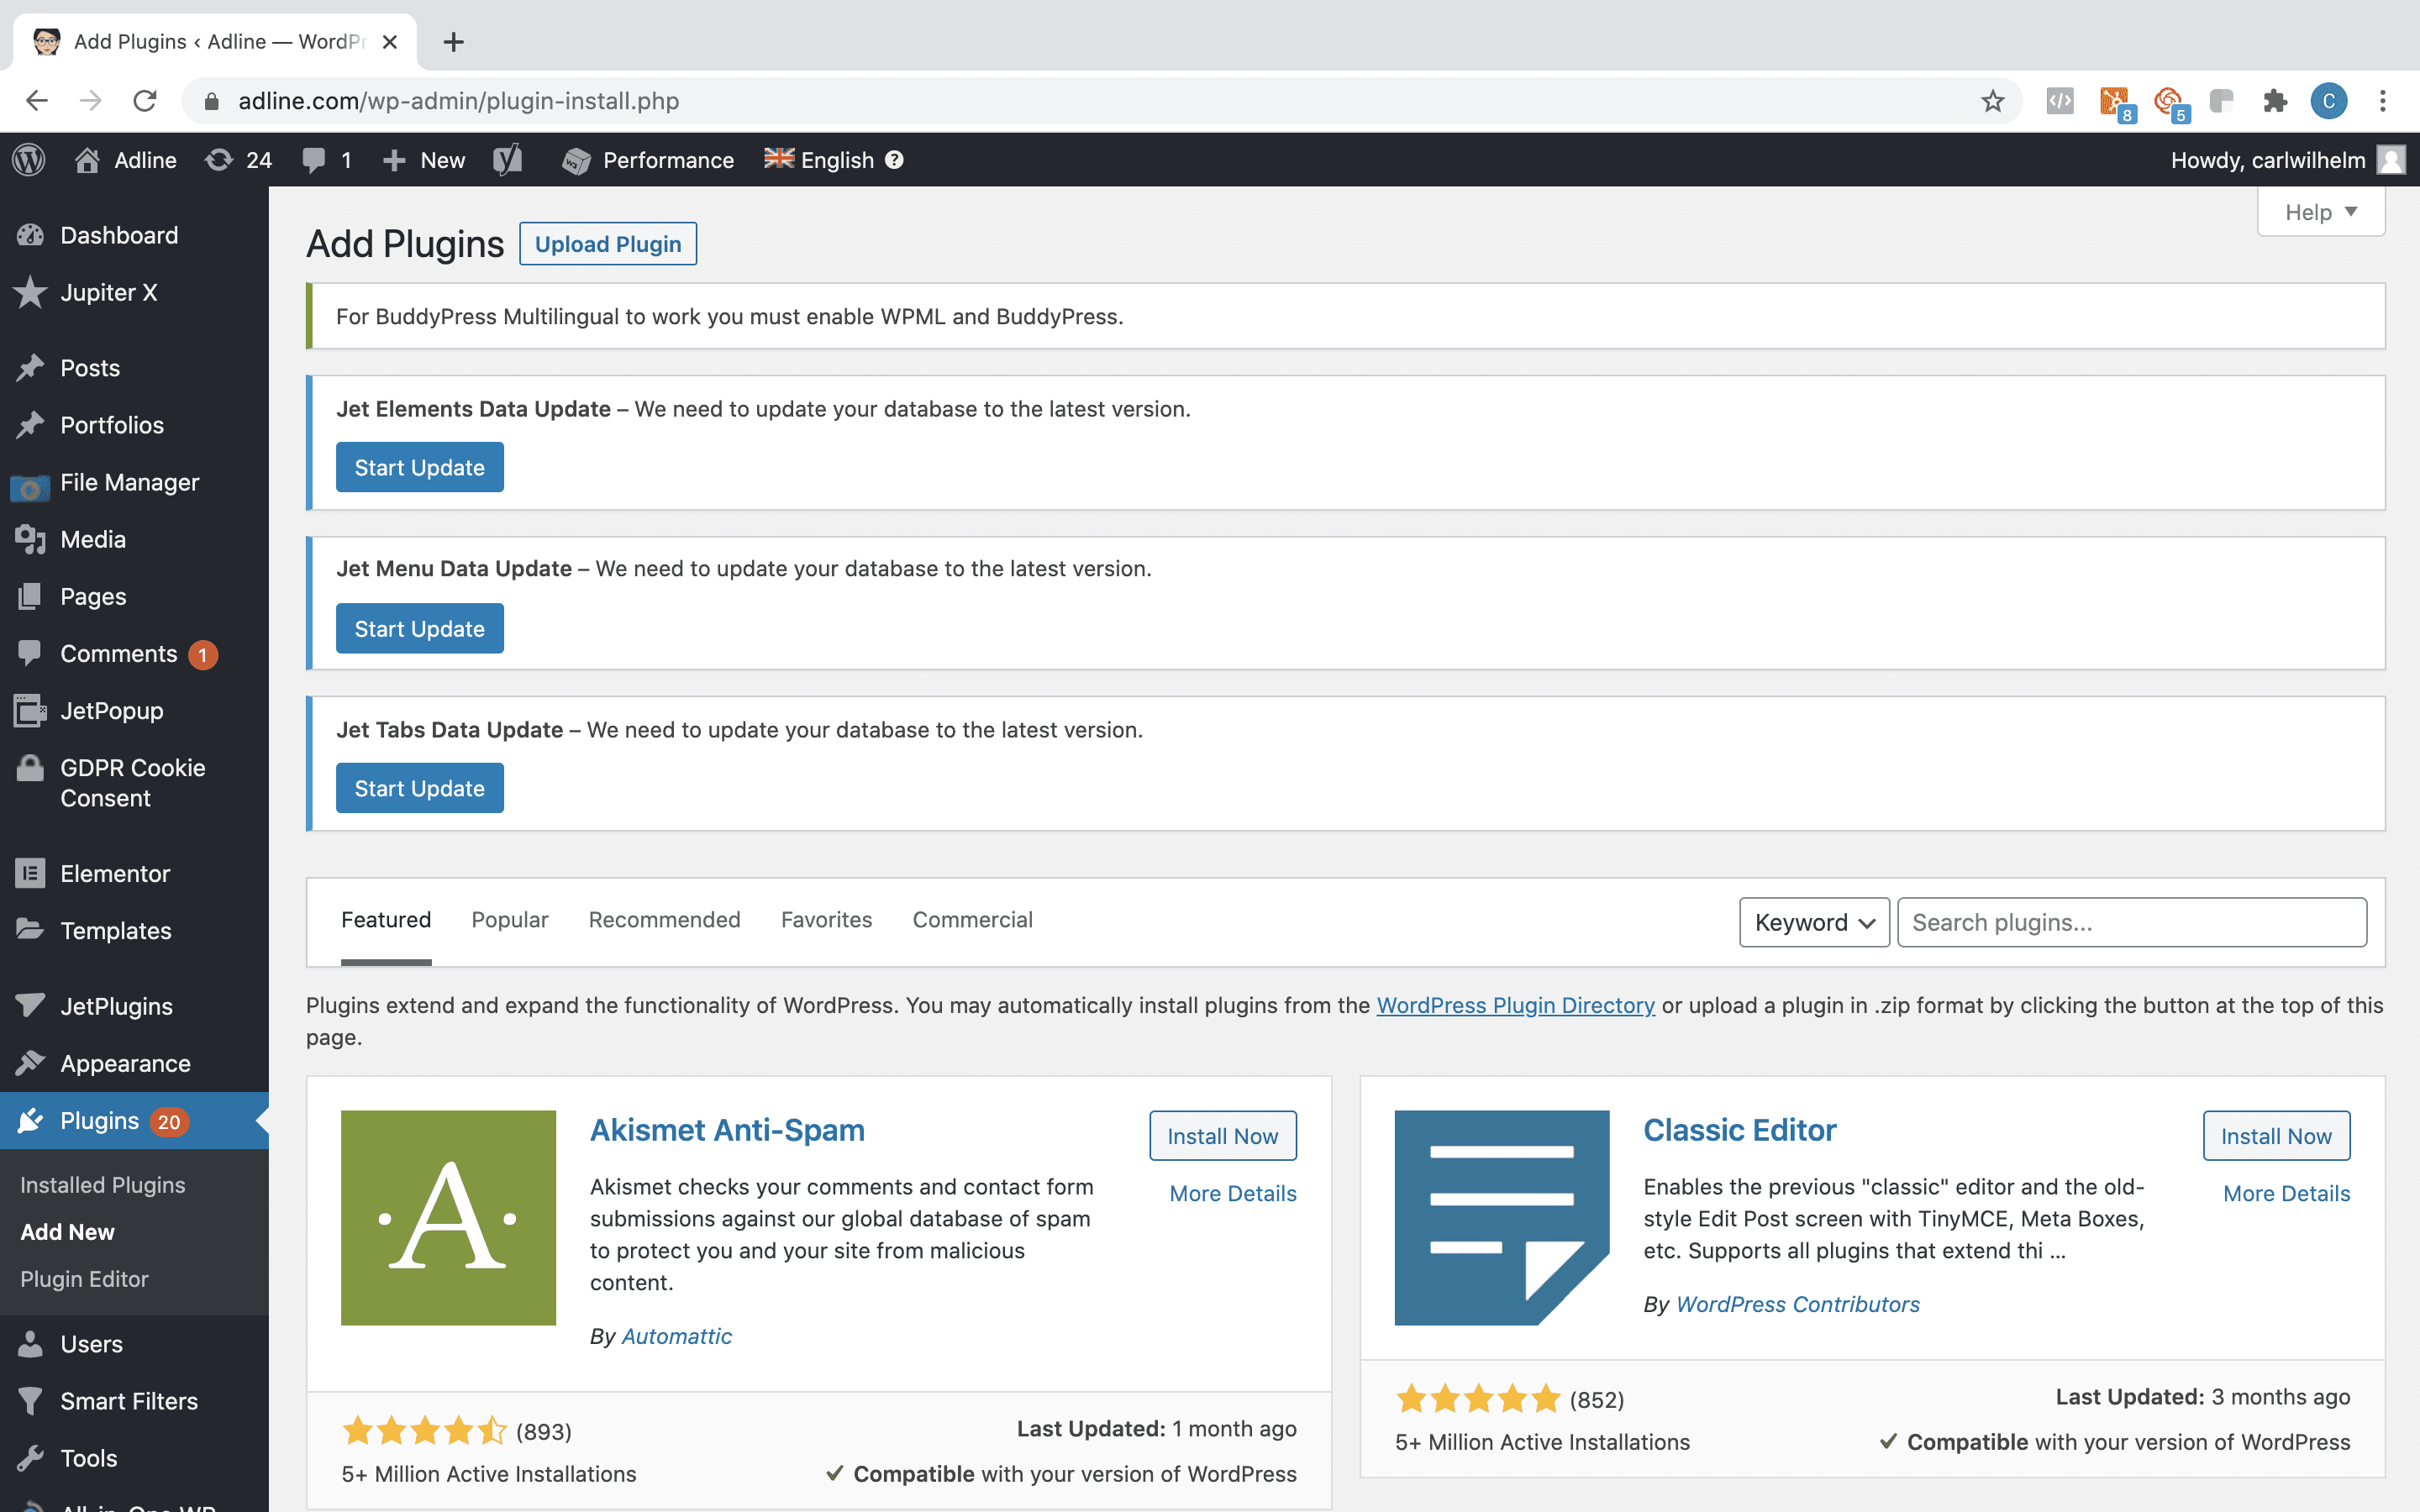The image size is (2420, 1512).
Task: Open Plugin Editor submenu item
Action: point(84,1279)
